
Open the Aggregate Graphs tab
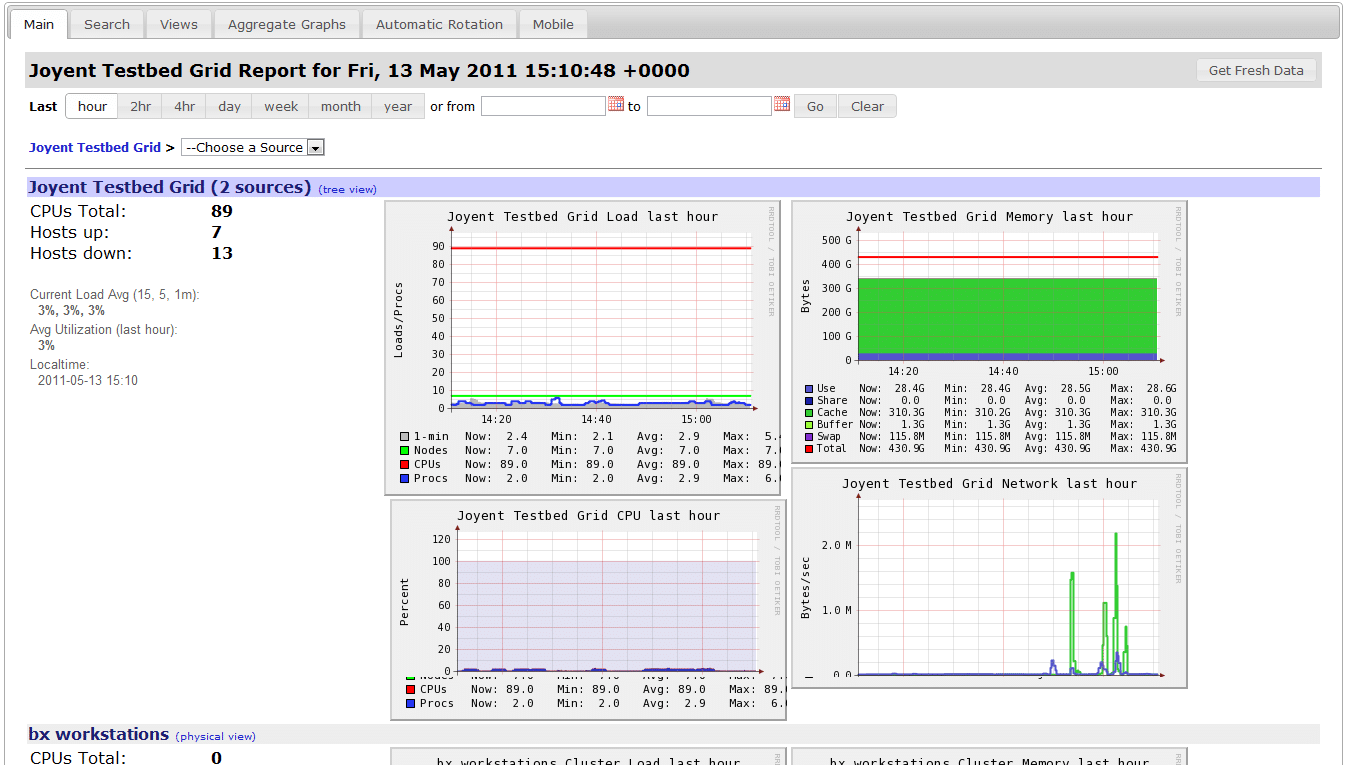(286, 24)
